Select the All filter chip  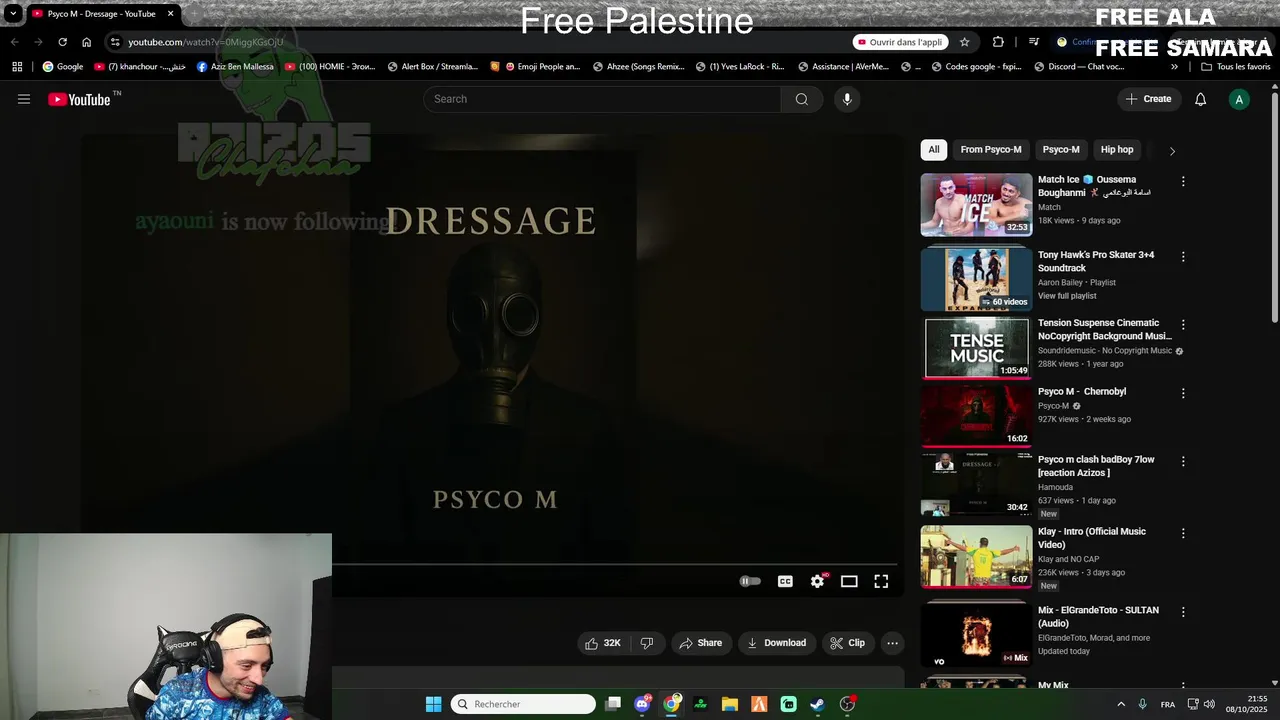point(933,150)
